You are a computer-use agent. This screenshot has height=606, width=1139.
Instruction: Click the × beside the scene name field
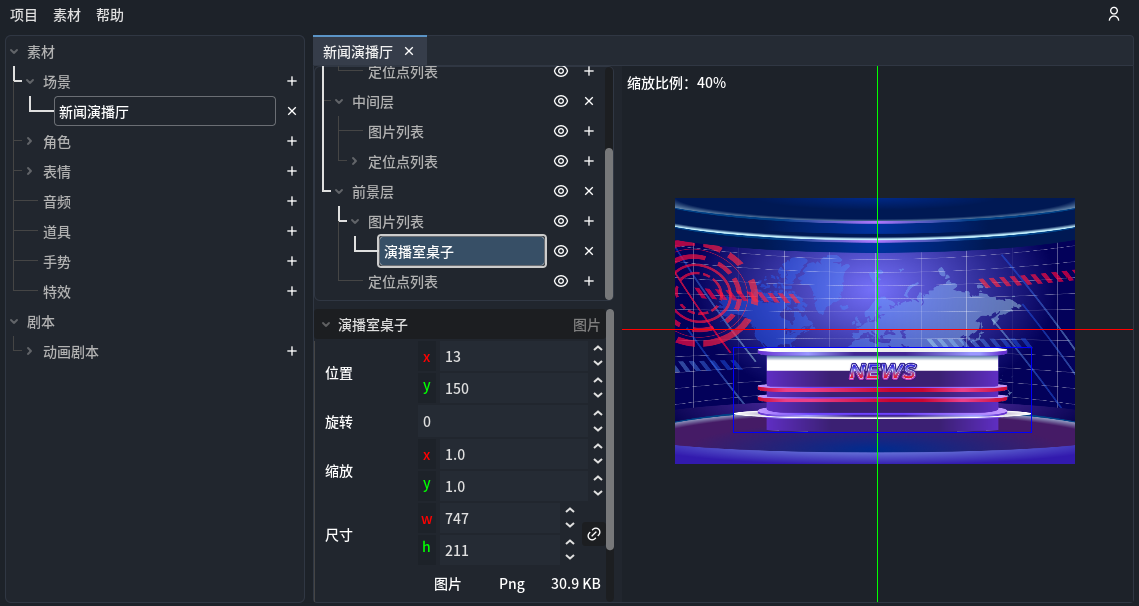(x=291, y=111)
